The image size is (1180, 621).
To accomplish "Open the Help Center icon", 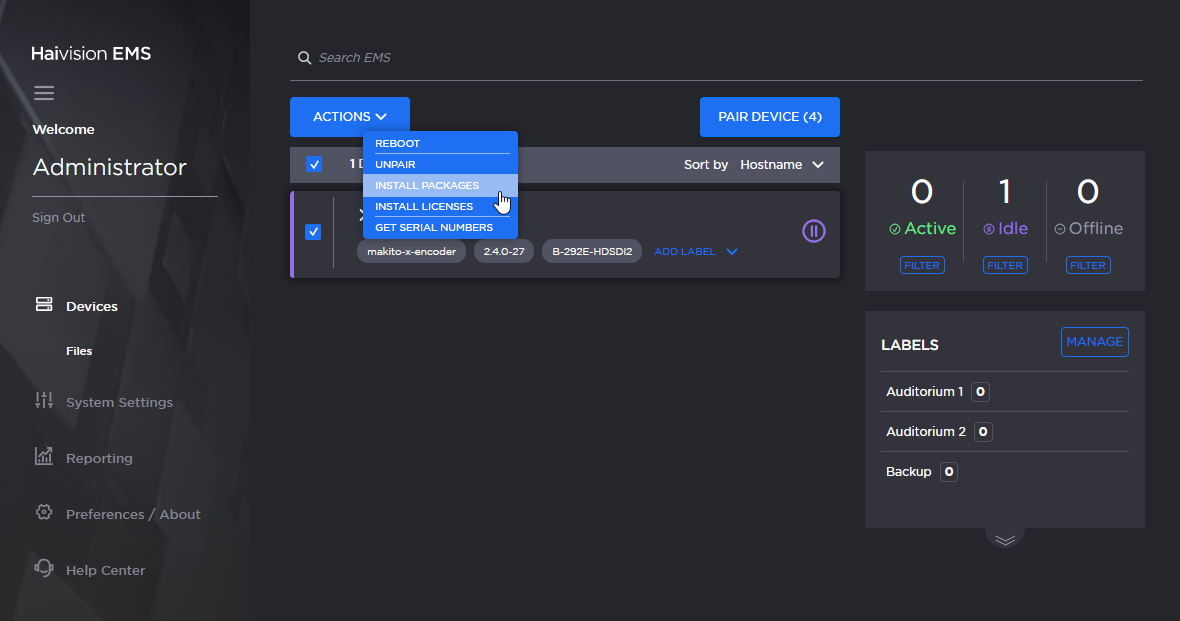I will [43, 569].
